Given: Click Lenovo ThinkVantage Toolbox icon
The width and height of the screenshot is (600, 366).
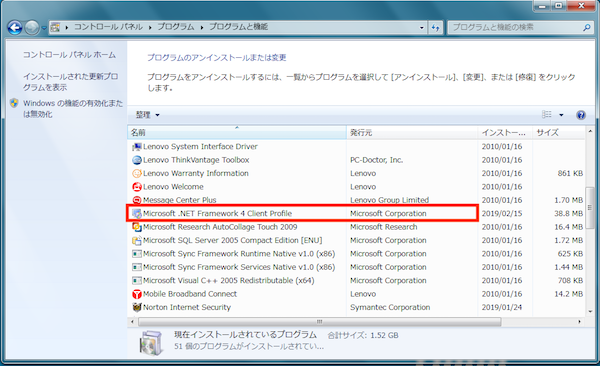Looking at the screenshot, I should (x=137, y=160).
